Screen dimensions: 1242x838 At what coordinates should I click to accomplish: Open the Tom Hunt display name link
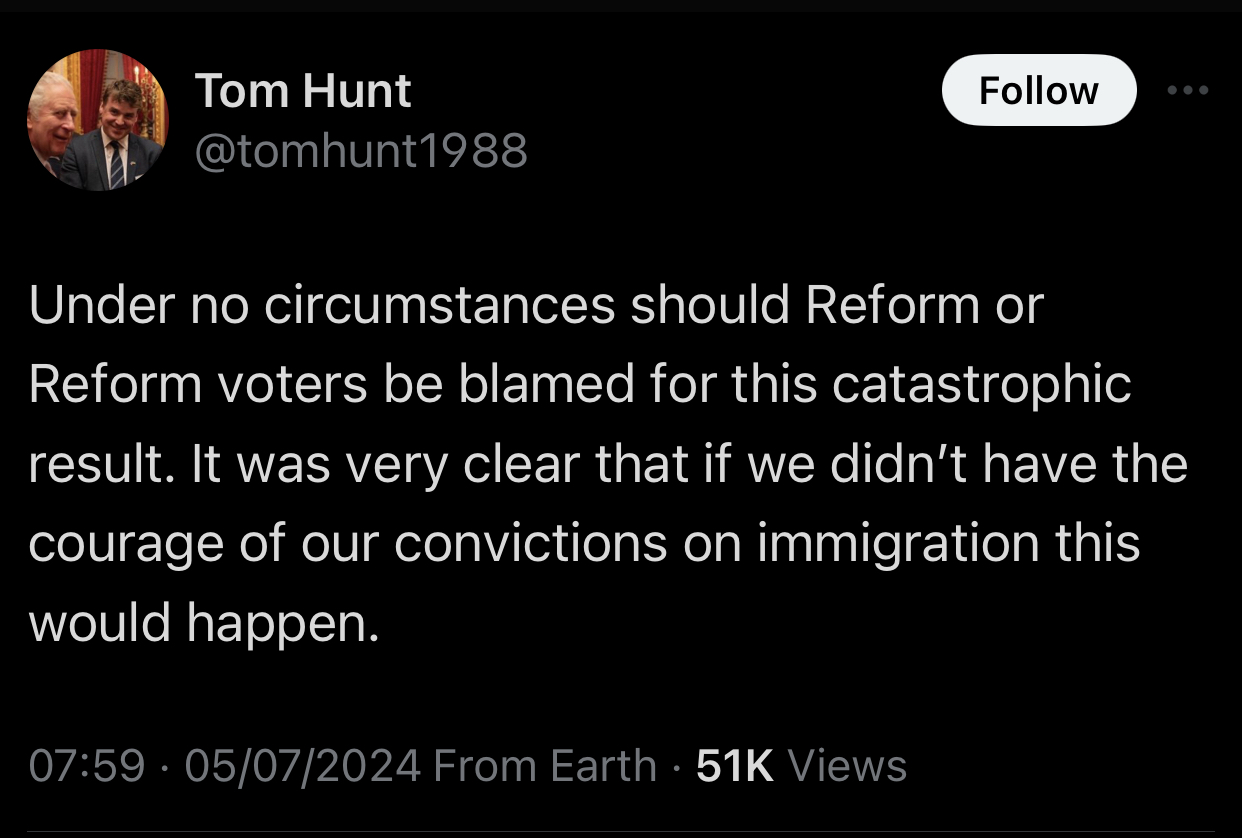[303, 92]
